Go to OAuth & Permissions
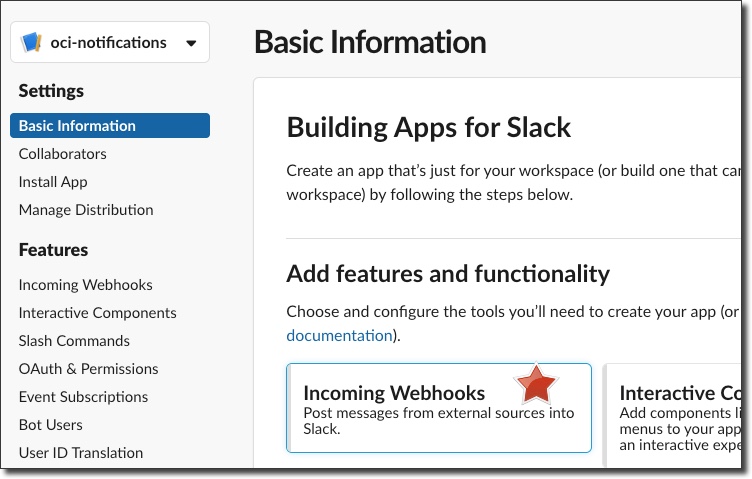Viewport: 752px width, 479px height. click(x=88, y=369)
